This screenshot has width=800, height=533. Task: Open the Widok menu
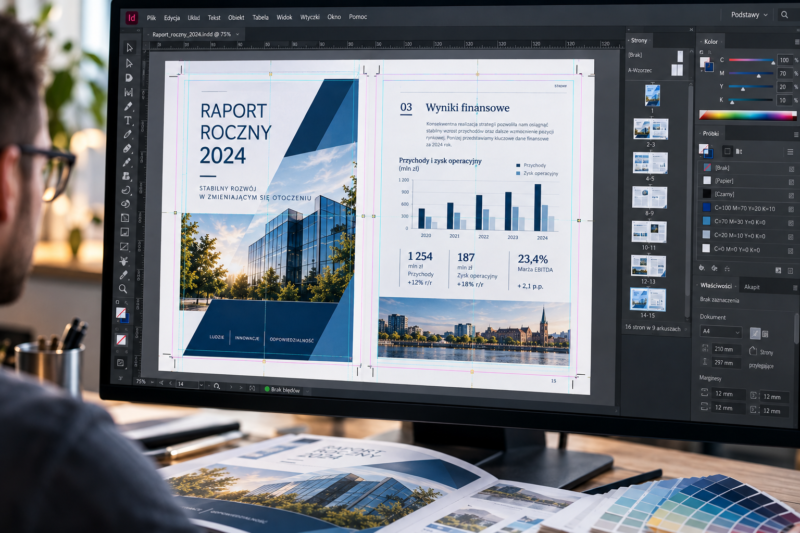[284, 17]
